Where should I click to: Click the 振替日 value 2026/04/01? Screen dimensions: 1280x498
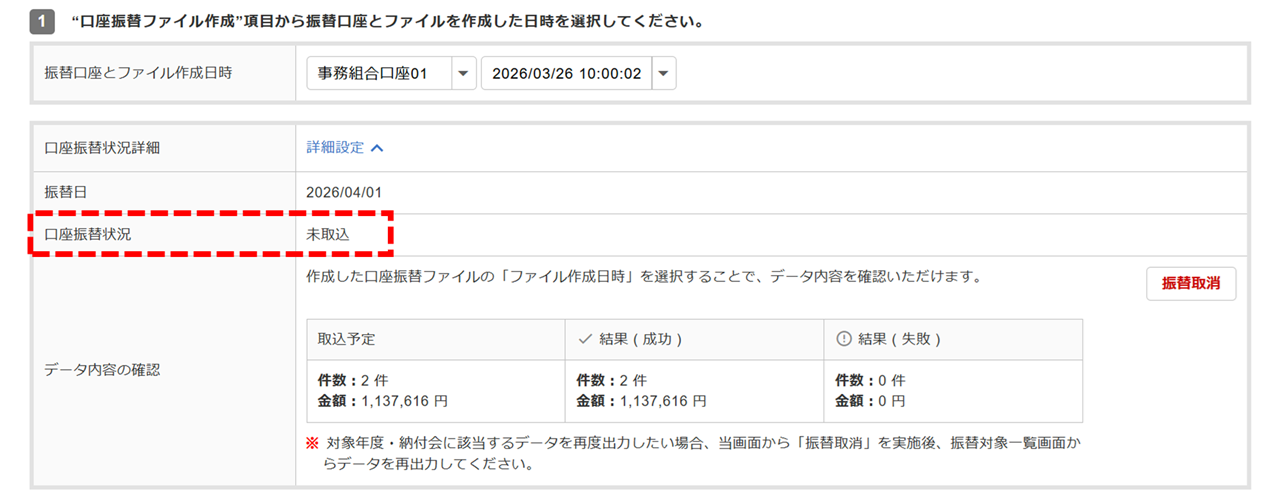pos(344,192)
